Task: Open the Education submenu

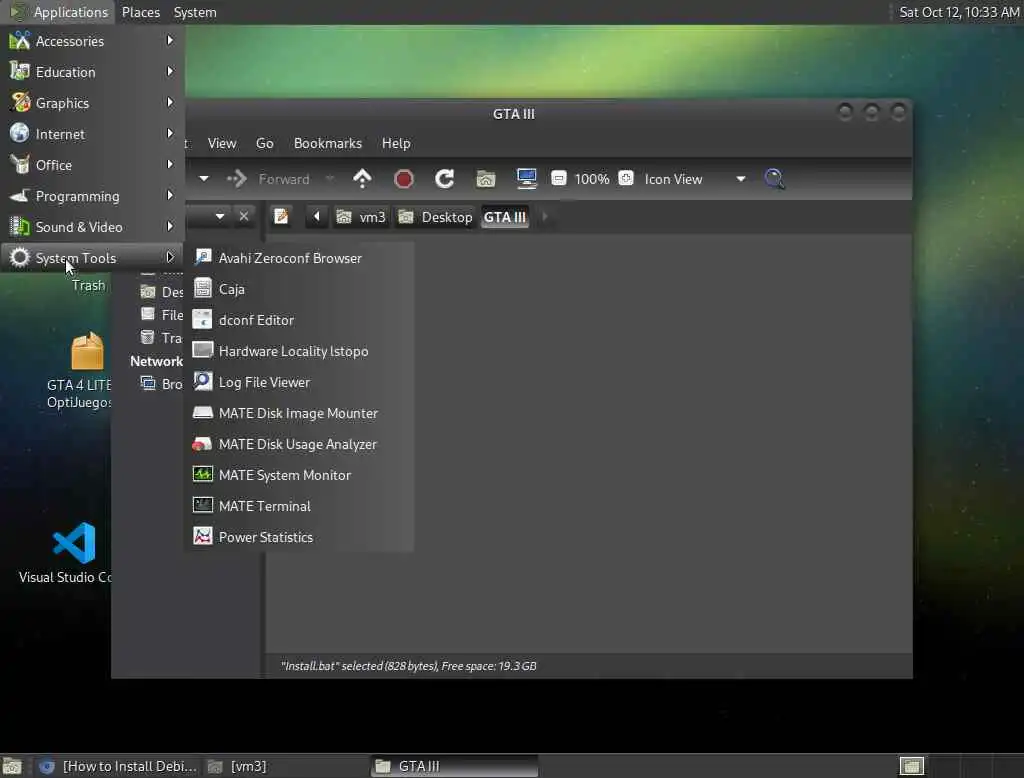Action: [92, 72]
